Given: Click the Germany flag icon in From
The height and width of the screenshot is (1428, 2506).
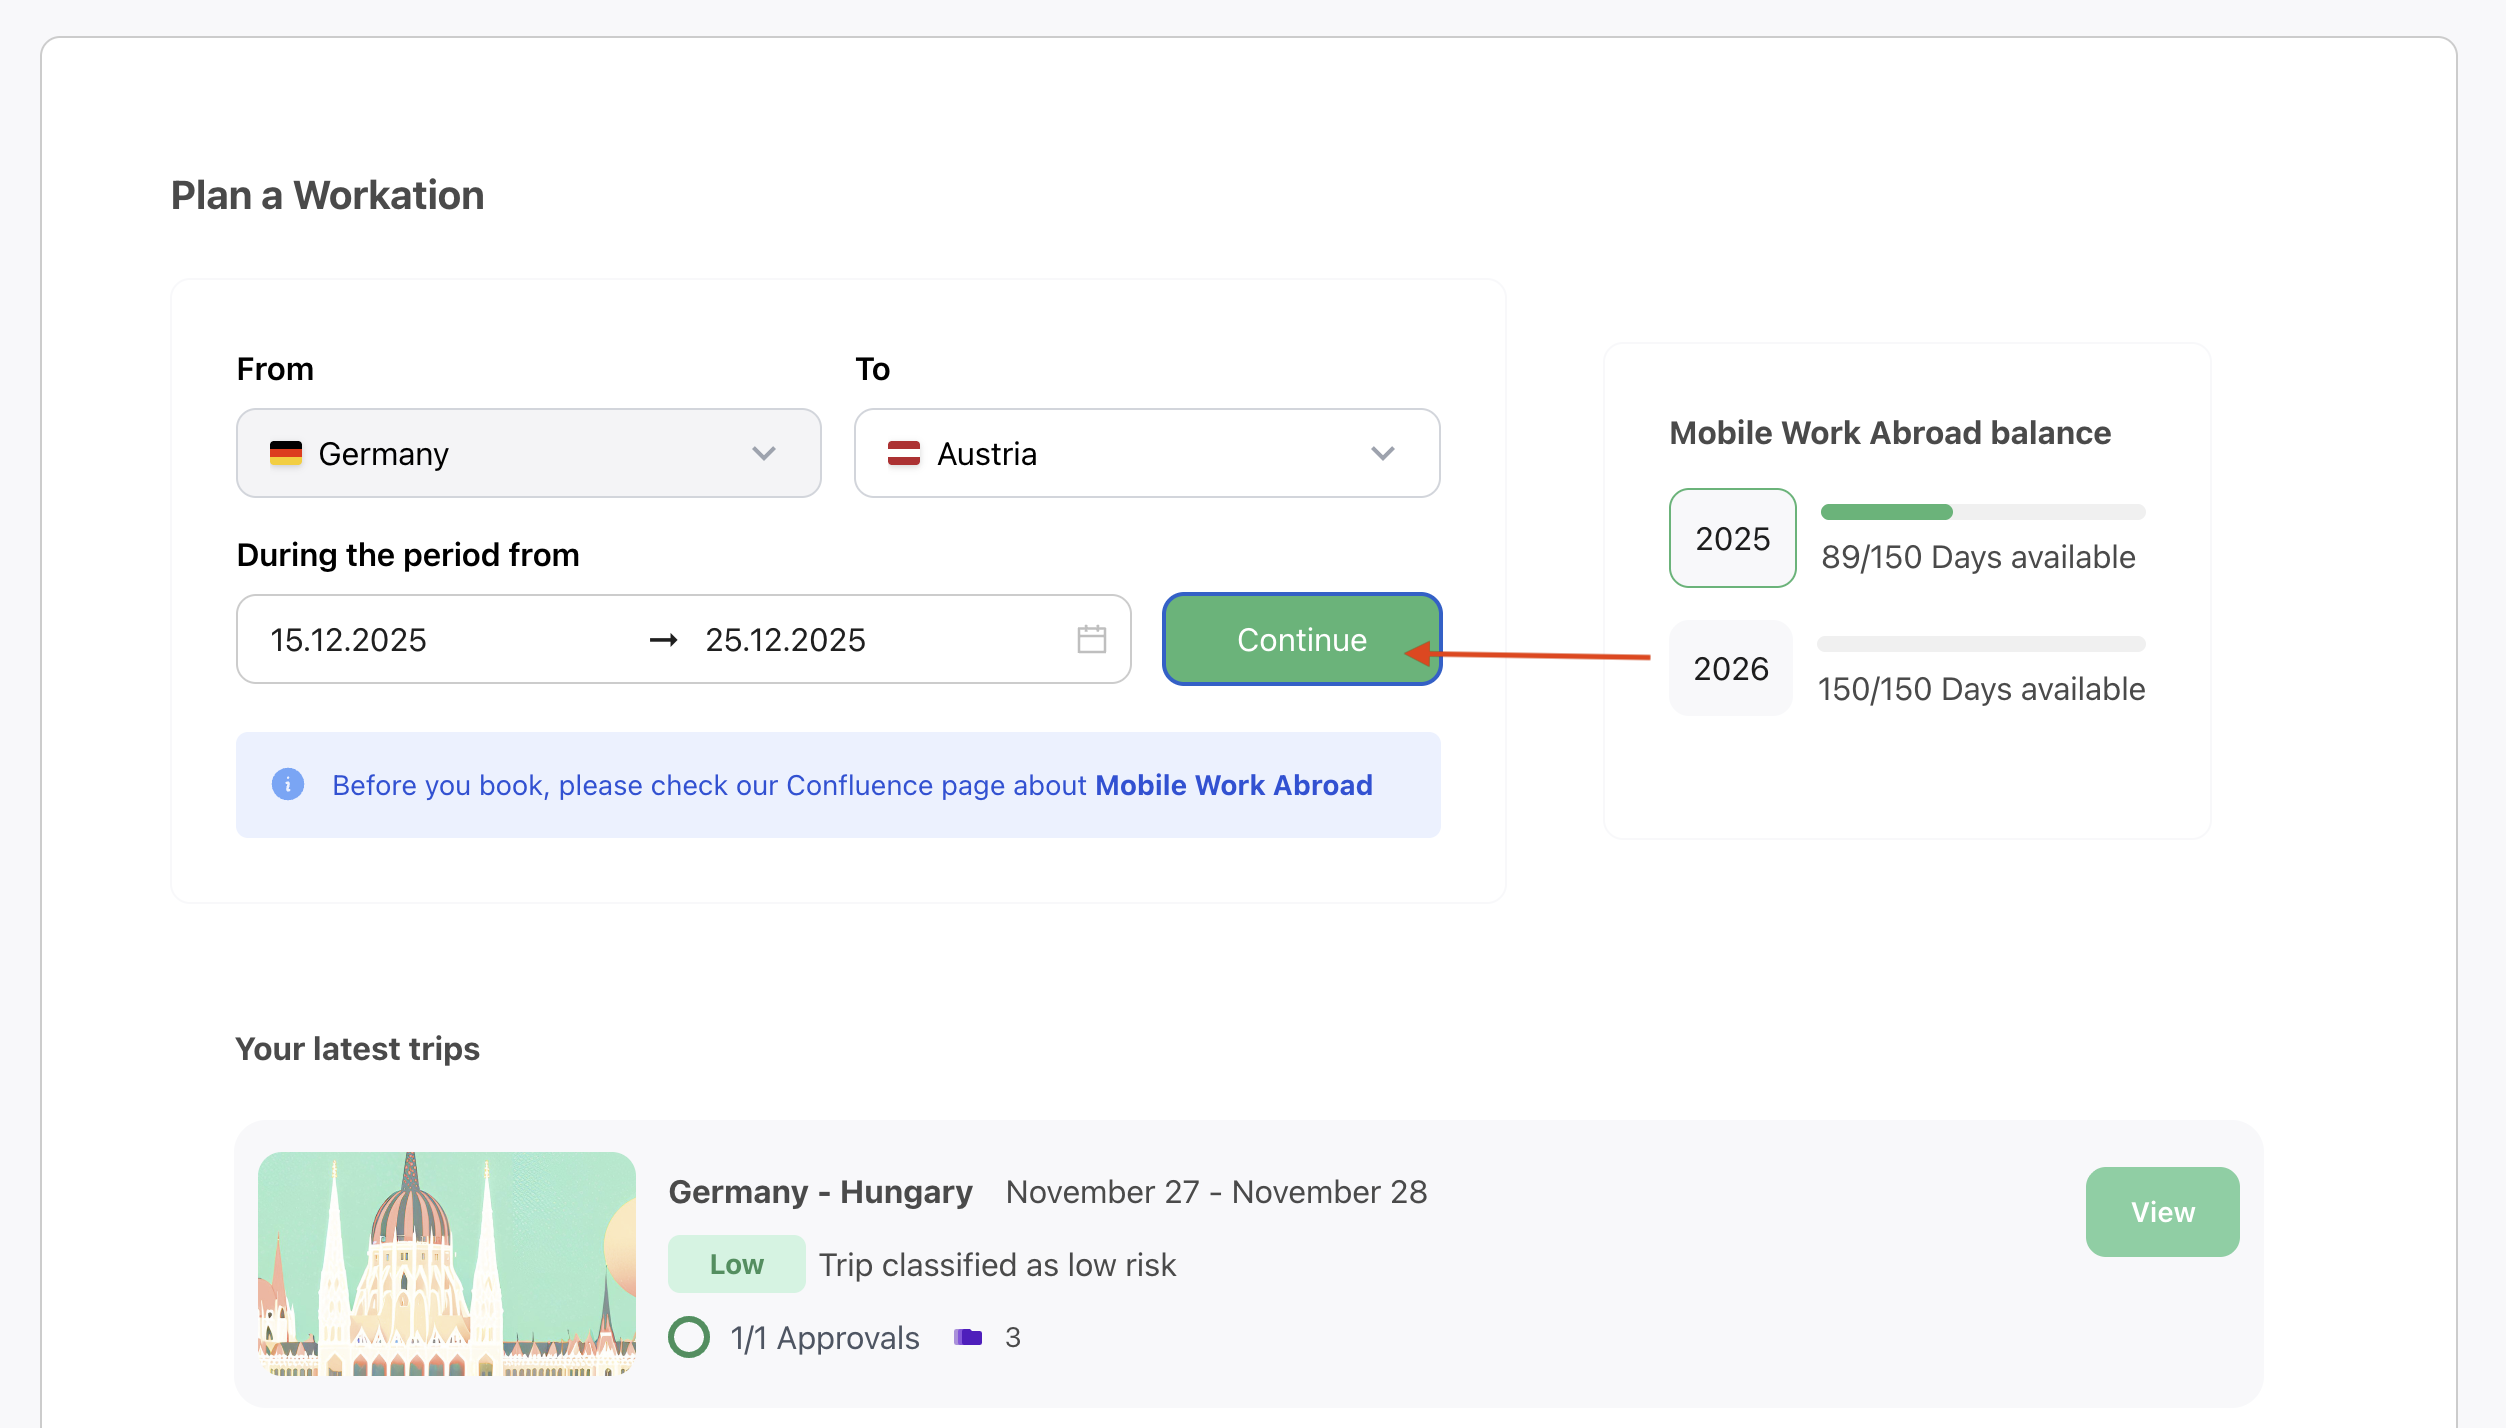Looking at the screenshot, I should (286, 454).
